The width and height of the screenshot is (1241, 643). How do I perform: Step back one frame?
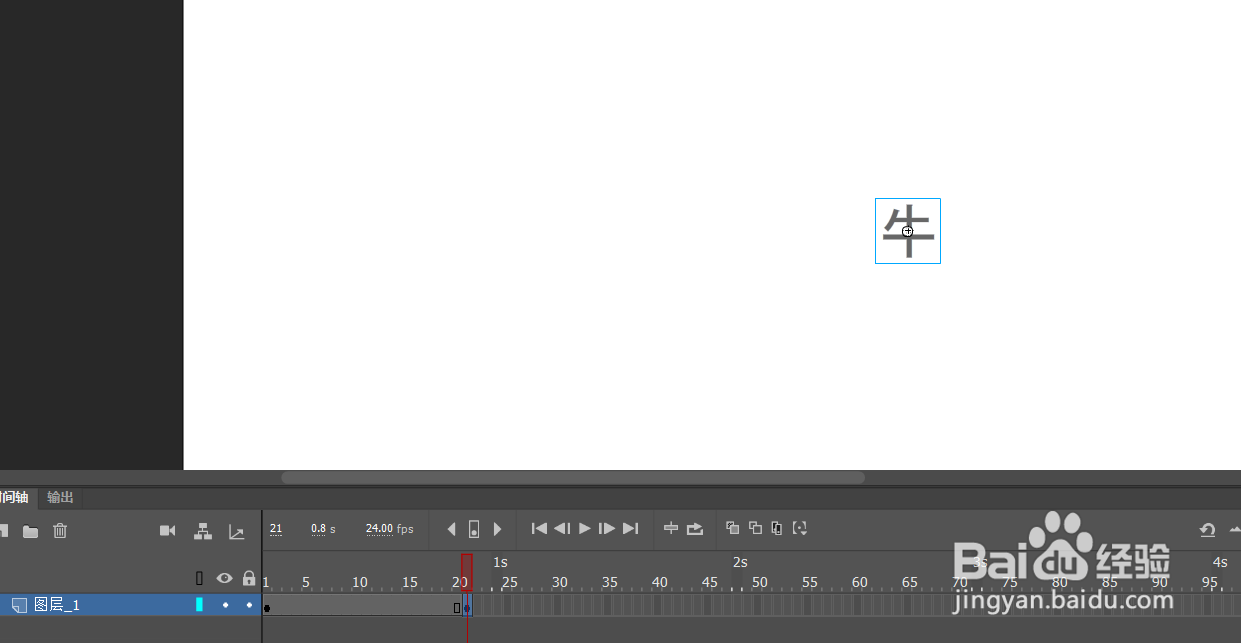pos(562,528)
